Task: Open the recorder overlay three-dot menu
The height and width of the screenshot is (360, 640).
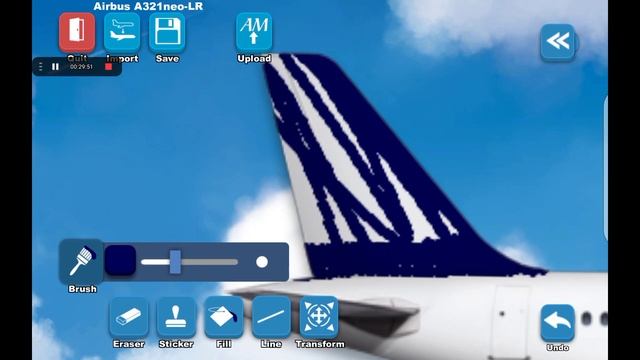Action: [x=40, y=67]
